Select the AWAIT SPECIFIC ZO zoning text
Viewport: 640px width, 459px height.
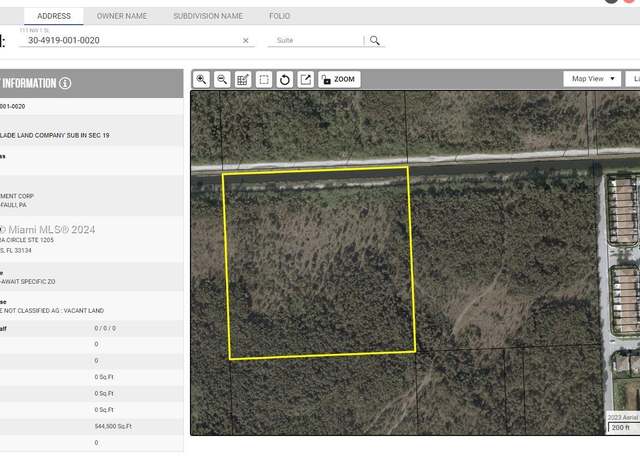29,282
